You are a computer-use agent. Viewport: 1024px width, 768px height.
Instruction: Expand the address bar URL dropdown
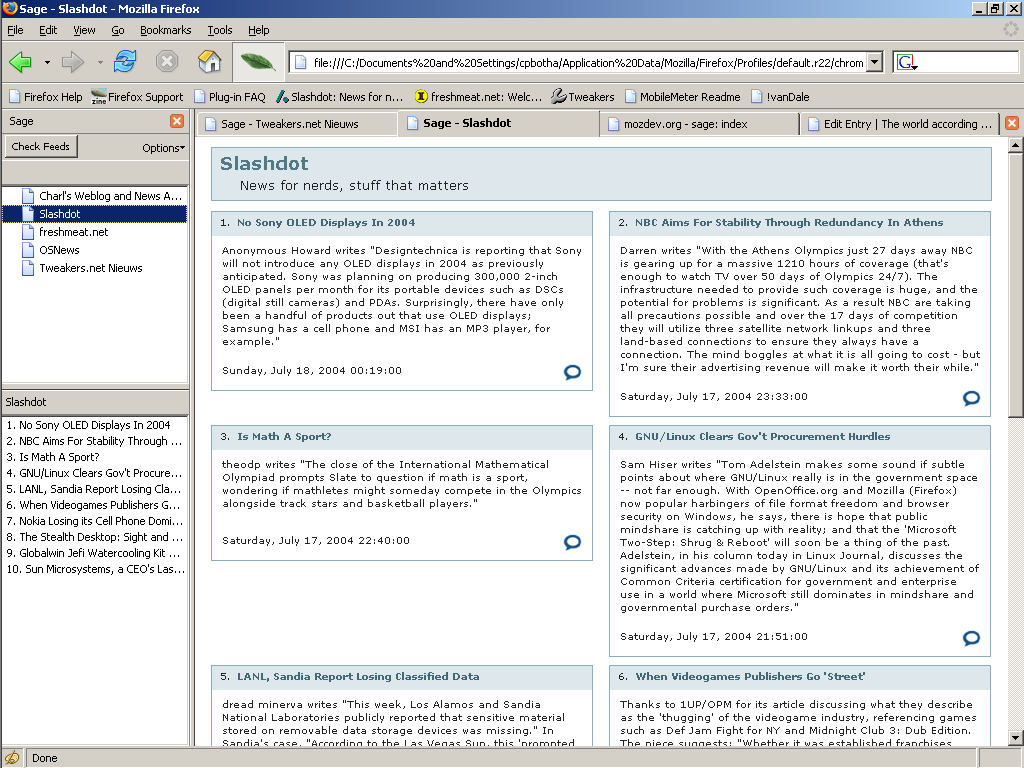pos(875,63)
